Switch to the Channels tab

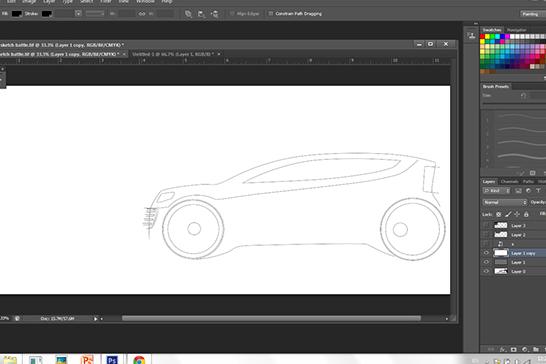(509, 182)
